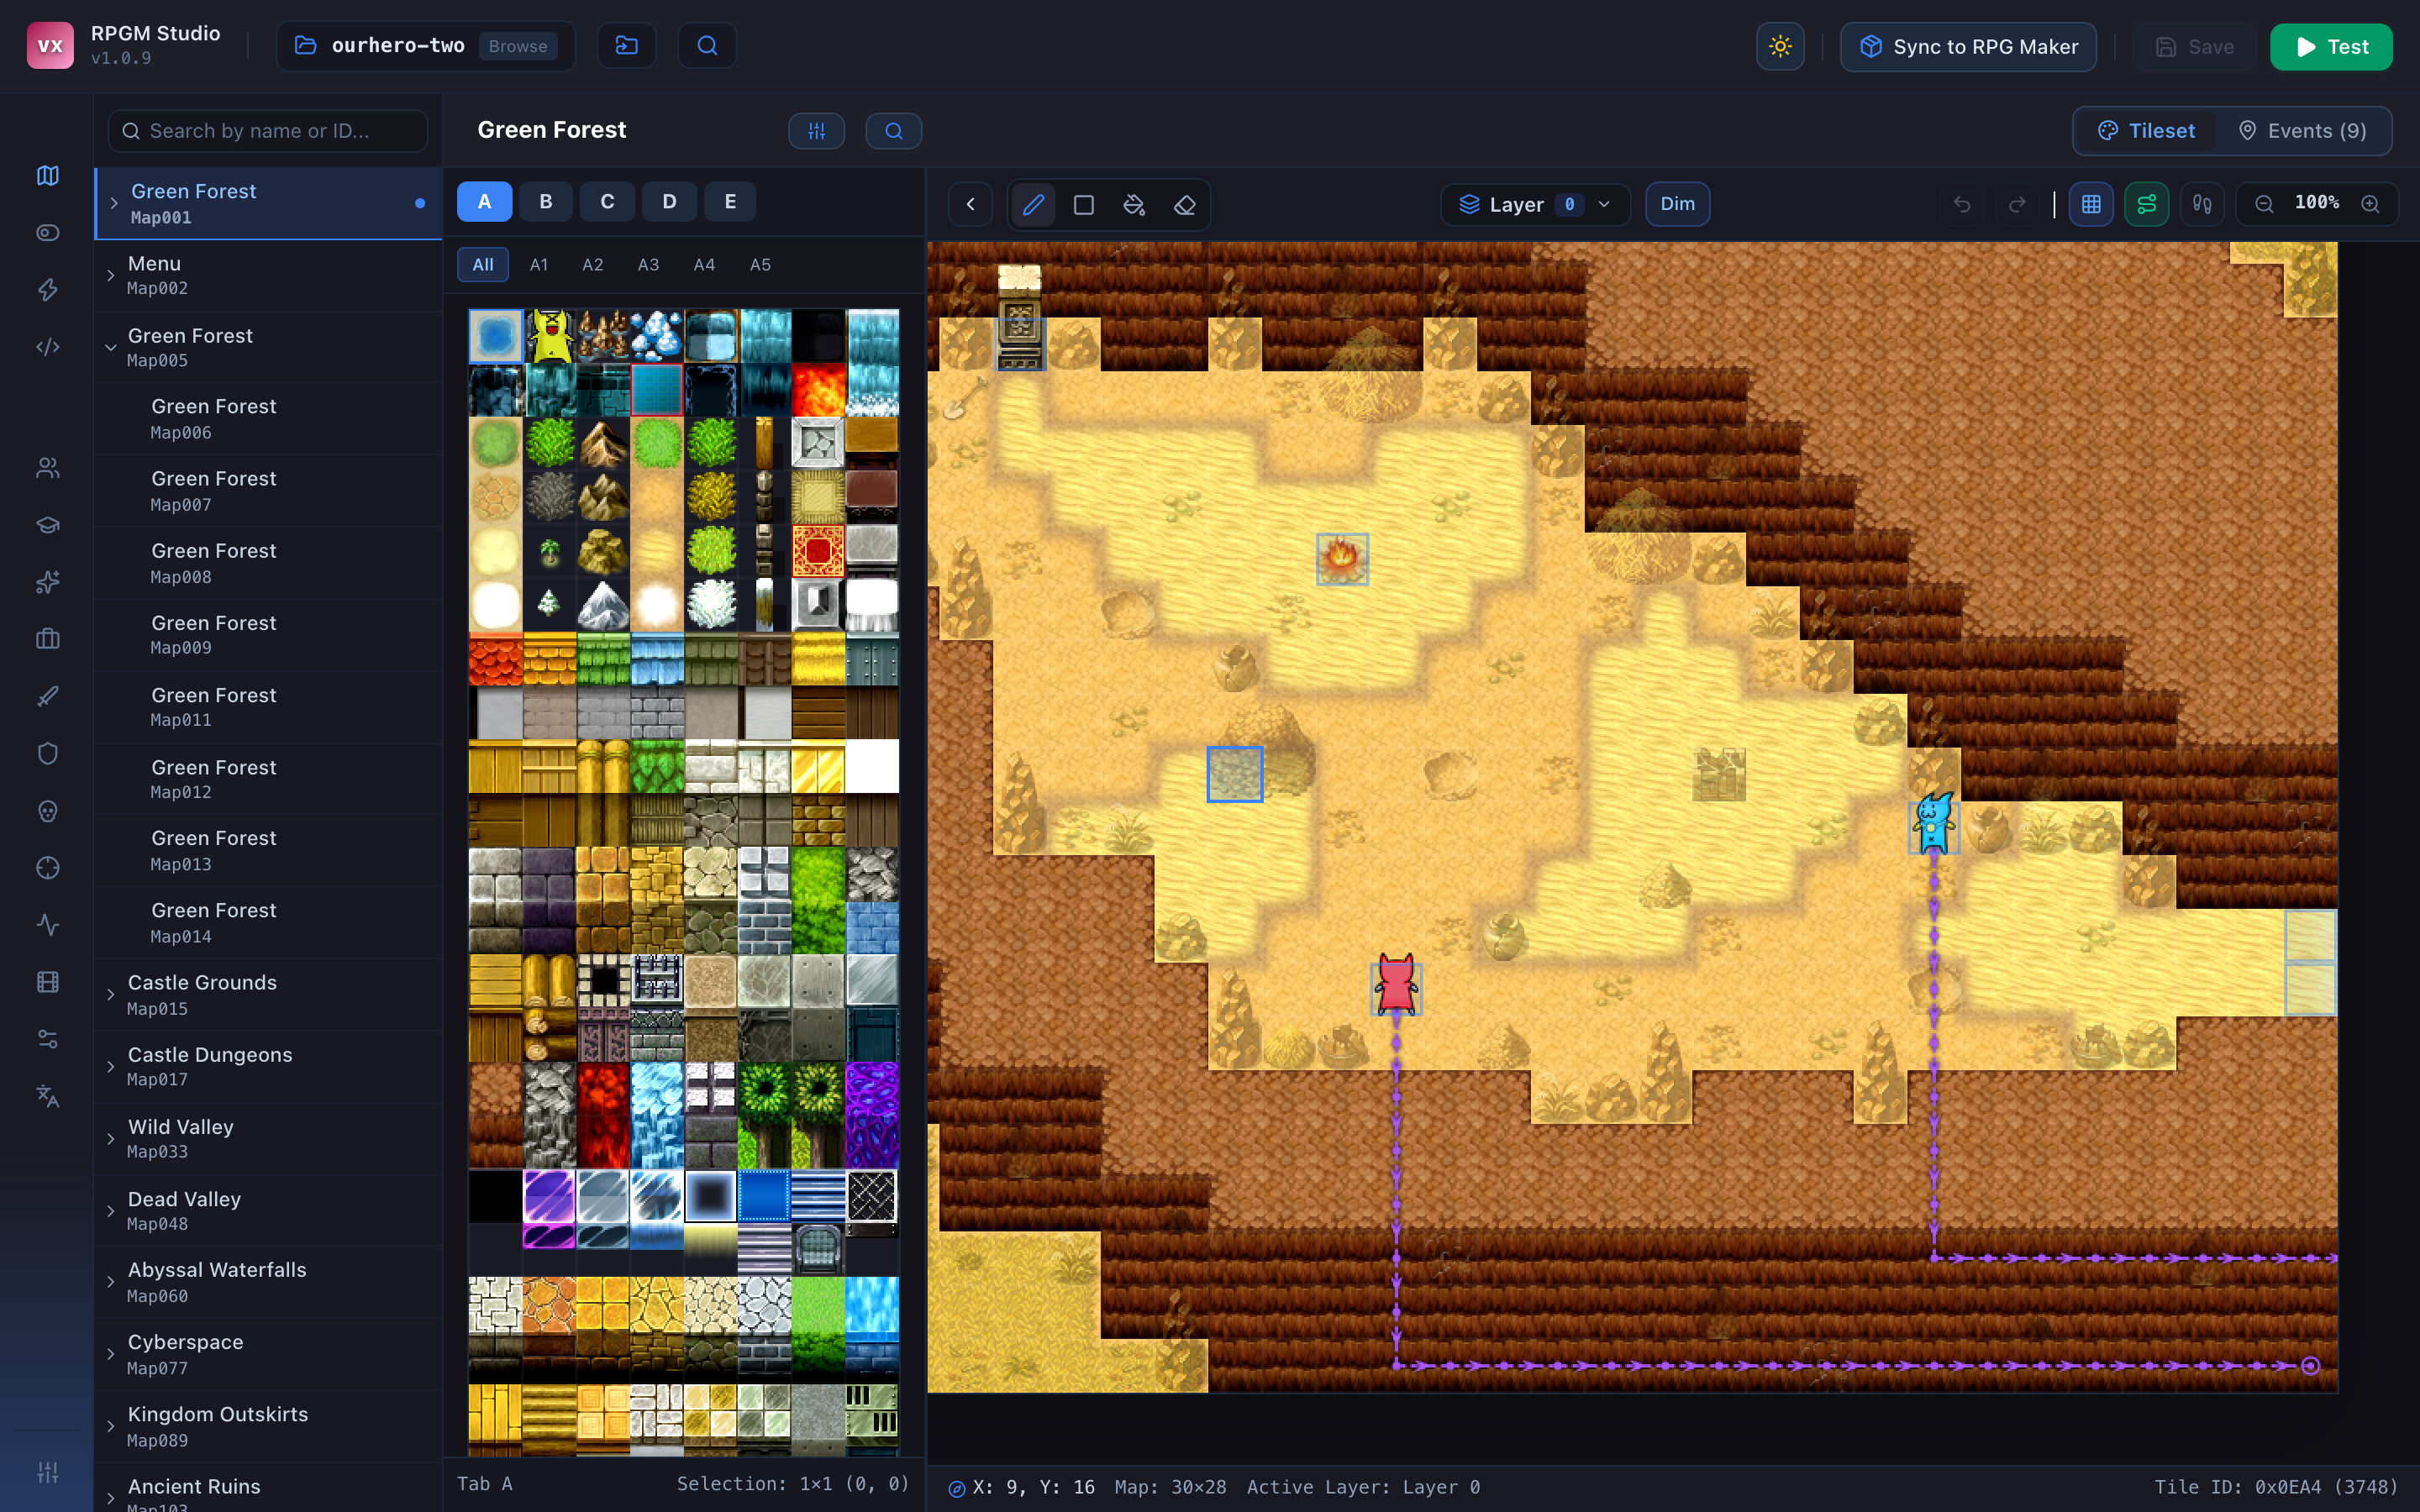Select the eraser tool
The height and width of the screenshot is (1512, 2420).
click(1184, 205)
